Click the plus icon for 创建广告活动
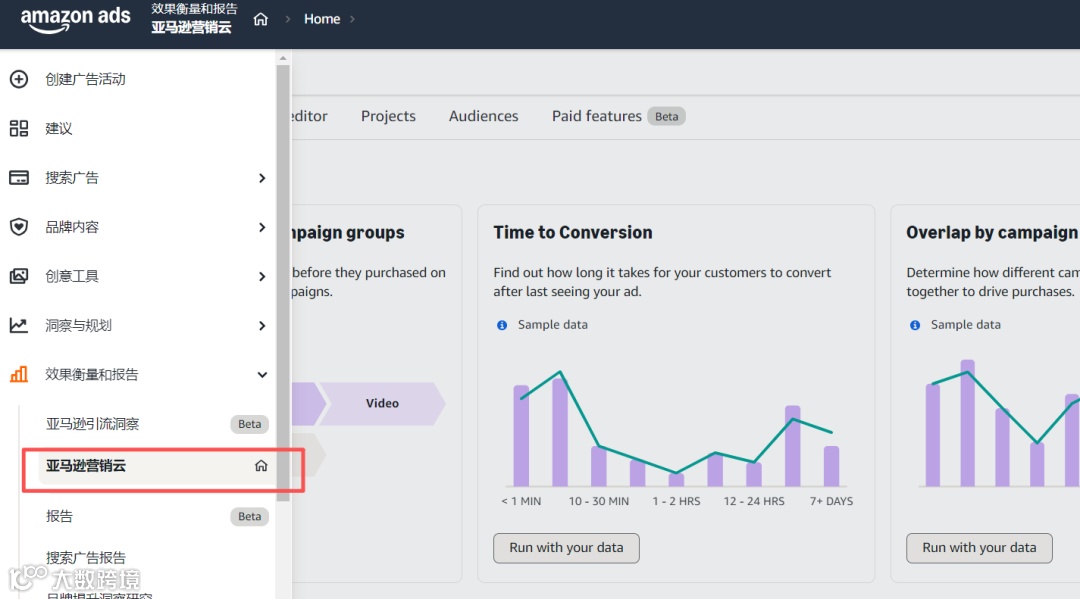This screenshot has width=1080, height=599. [19, 79]
